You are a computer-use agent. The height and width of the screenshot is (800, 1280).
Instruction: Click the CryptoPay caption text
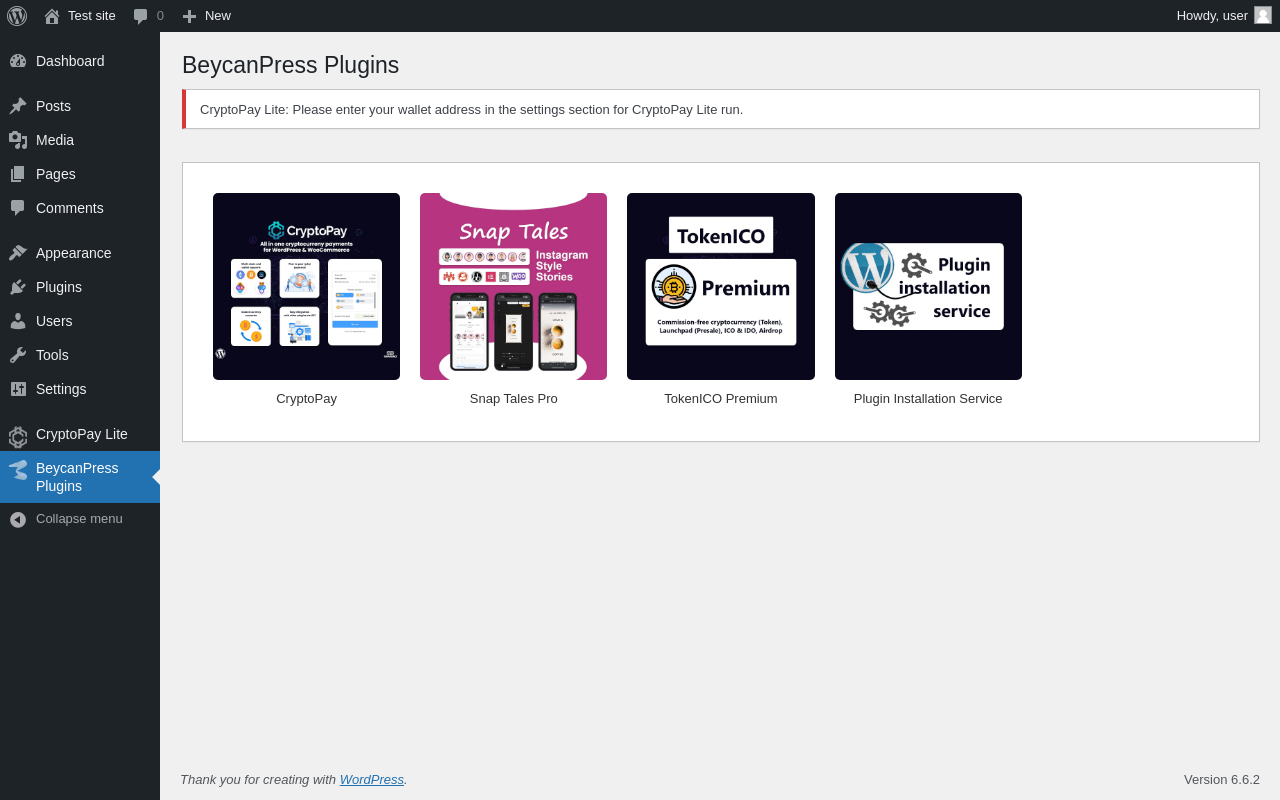pyautogui.click(x=306, y=398)
